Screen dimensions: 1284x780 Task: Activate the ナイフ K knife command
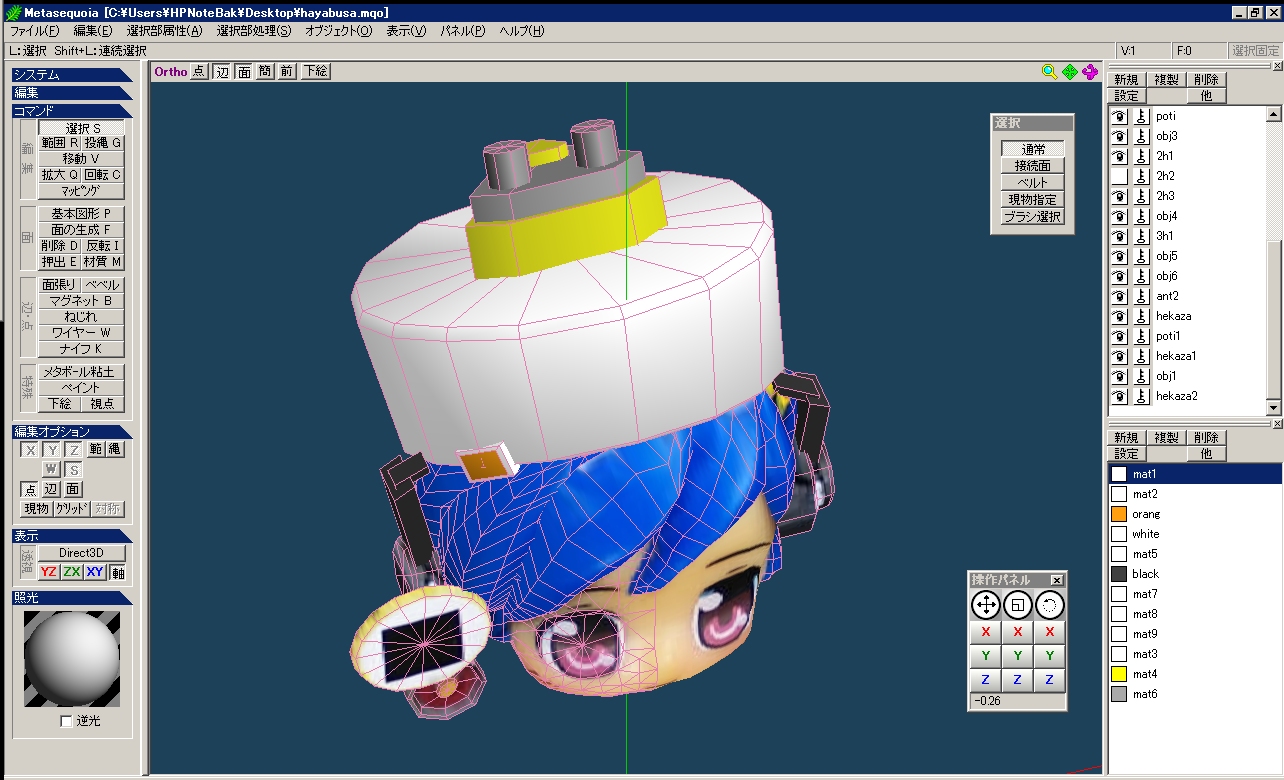(x=82, y=349)
